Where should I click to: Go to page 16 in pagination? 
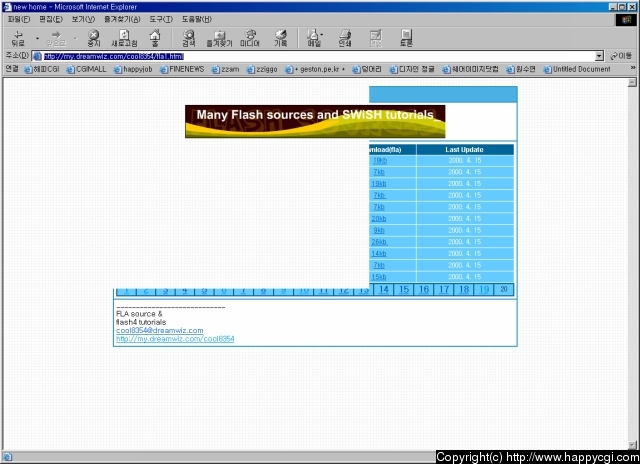tap(424, 290)
